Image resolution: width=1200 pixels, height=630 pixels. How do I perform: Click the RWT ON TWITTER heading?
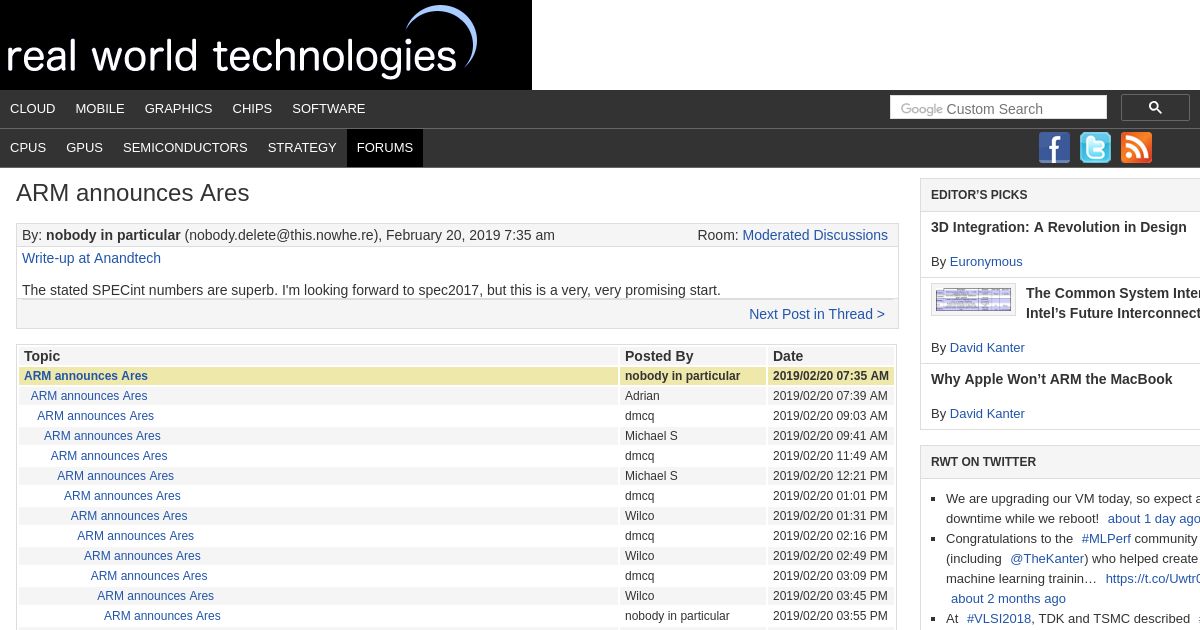[983, 462]
